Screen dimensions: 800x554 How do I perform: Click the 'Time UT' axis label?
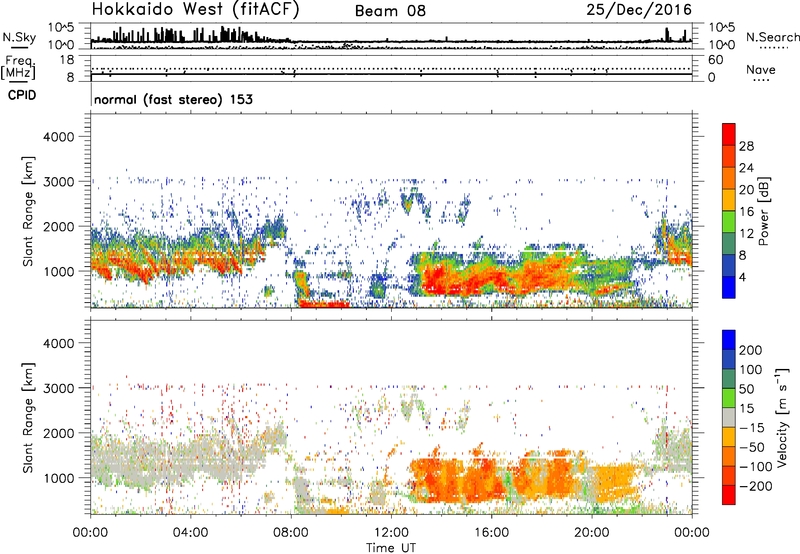[391, 548]
